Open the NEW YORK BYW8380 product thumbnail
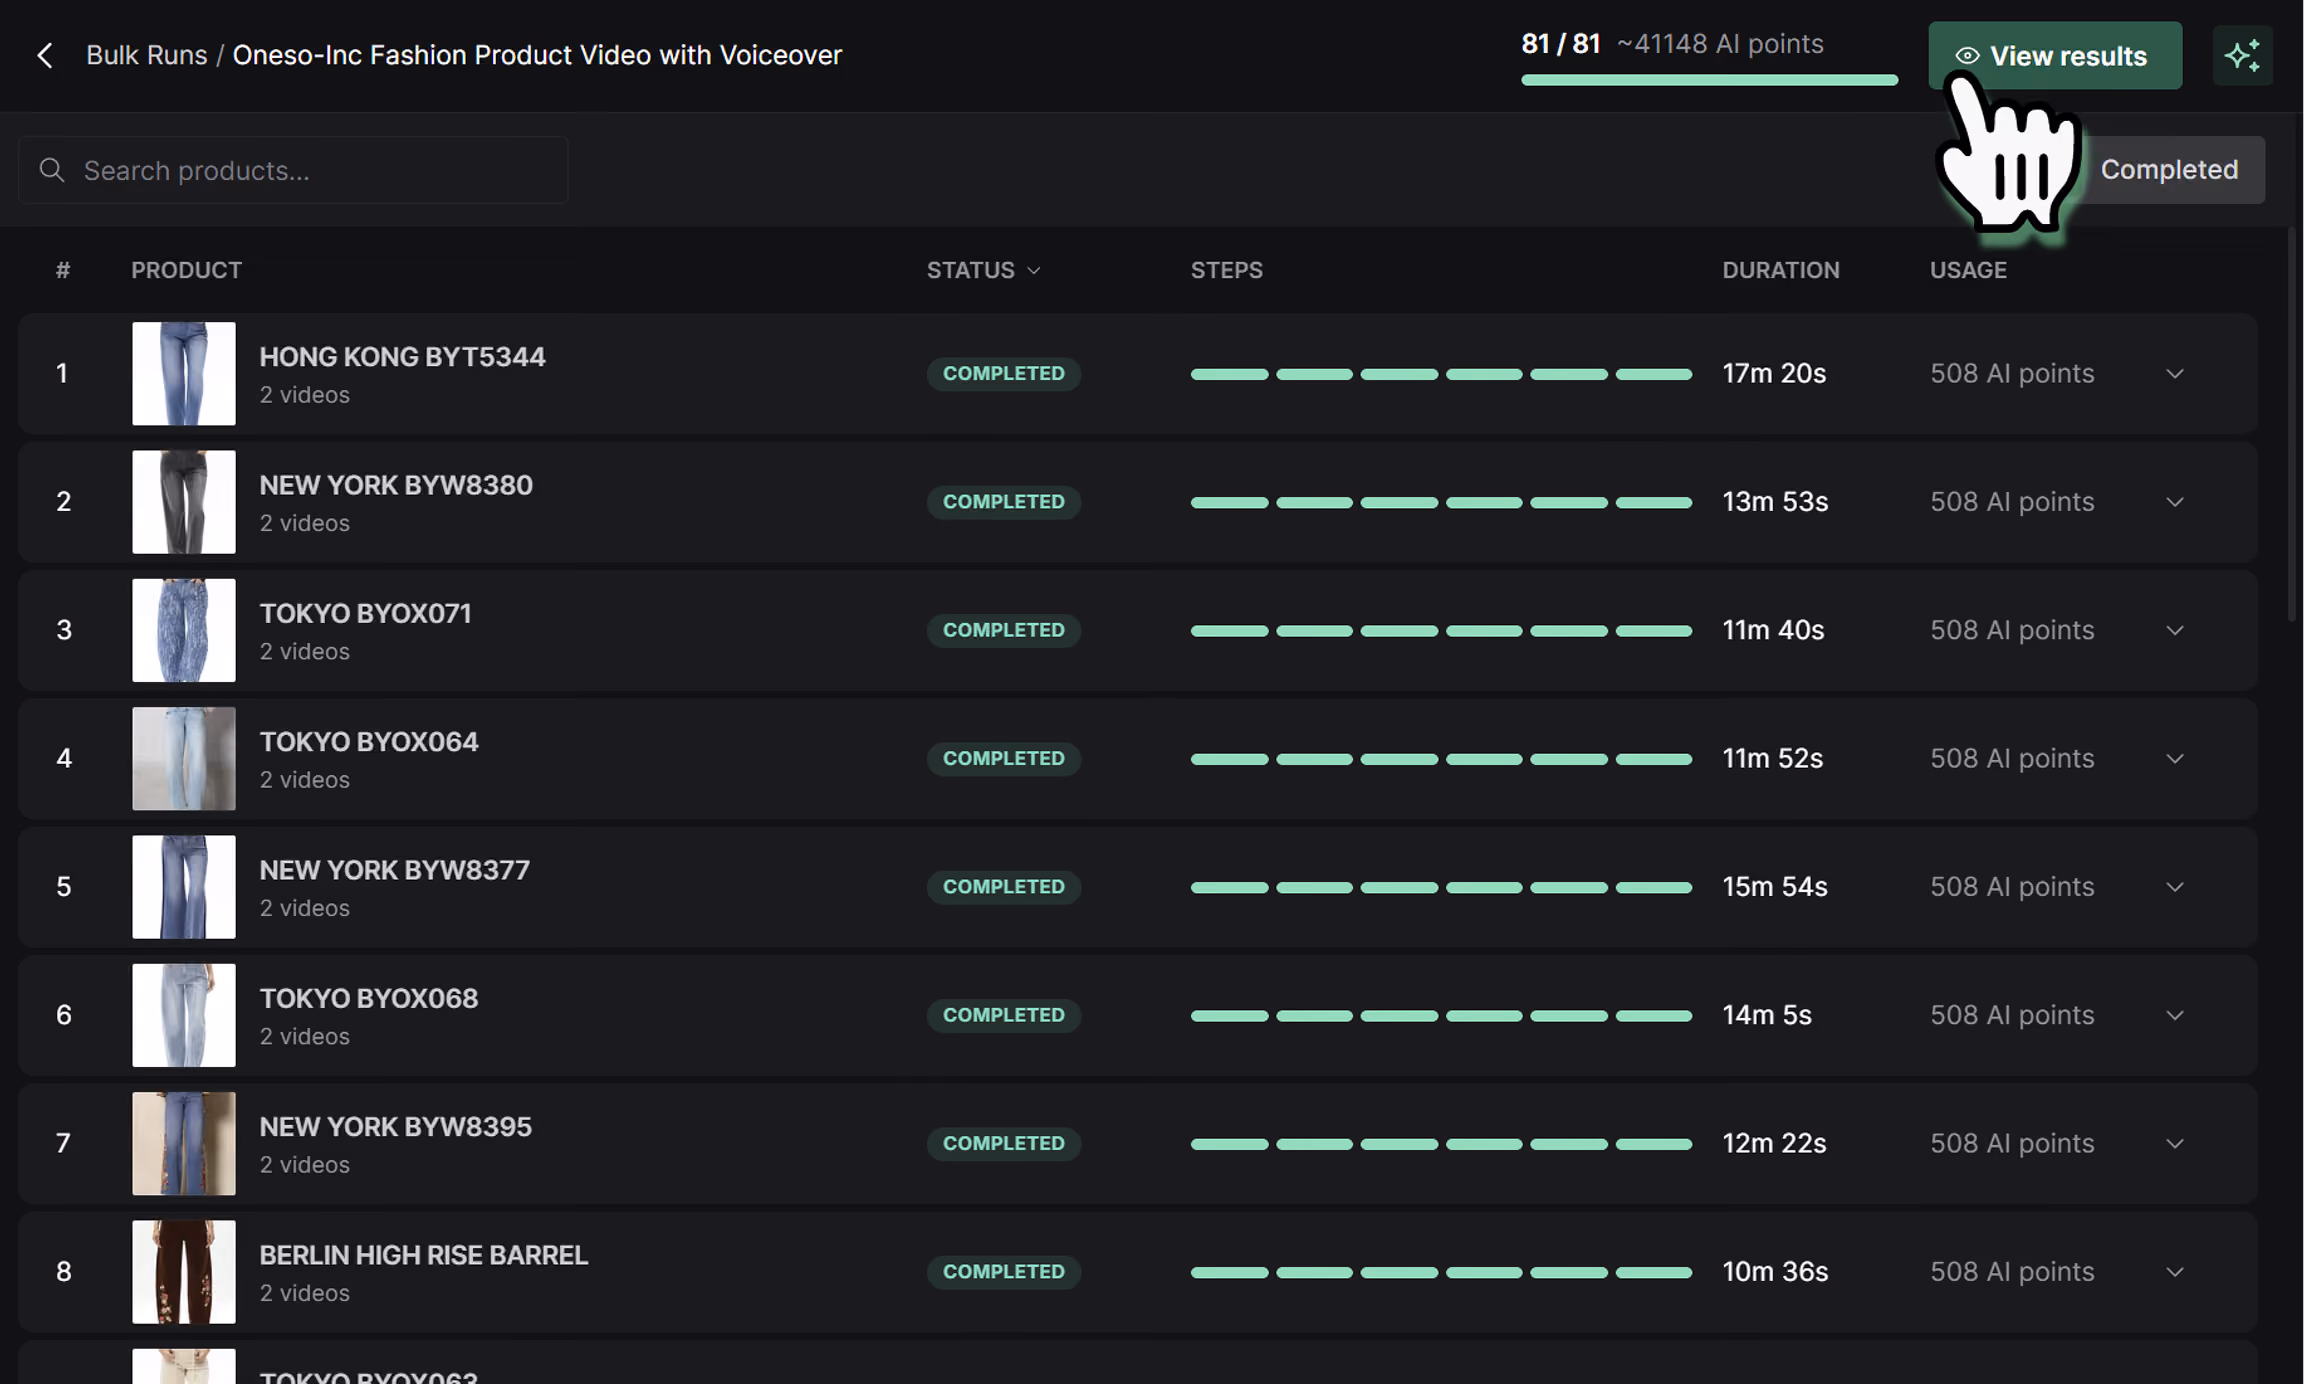This screenshot has width=2304, height=1384. 184,502
